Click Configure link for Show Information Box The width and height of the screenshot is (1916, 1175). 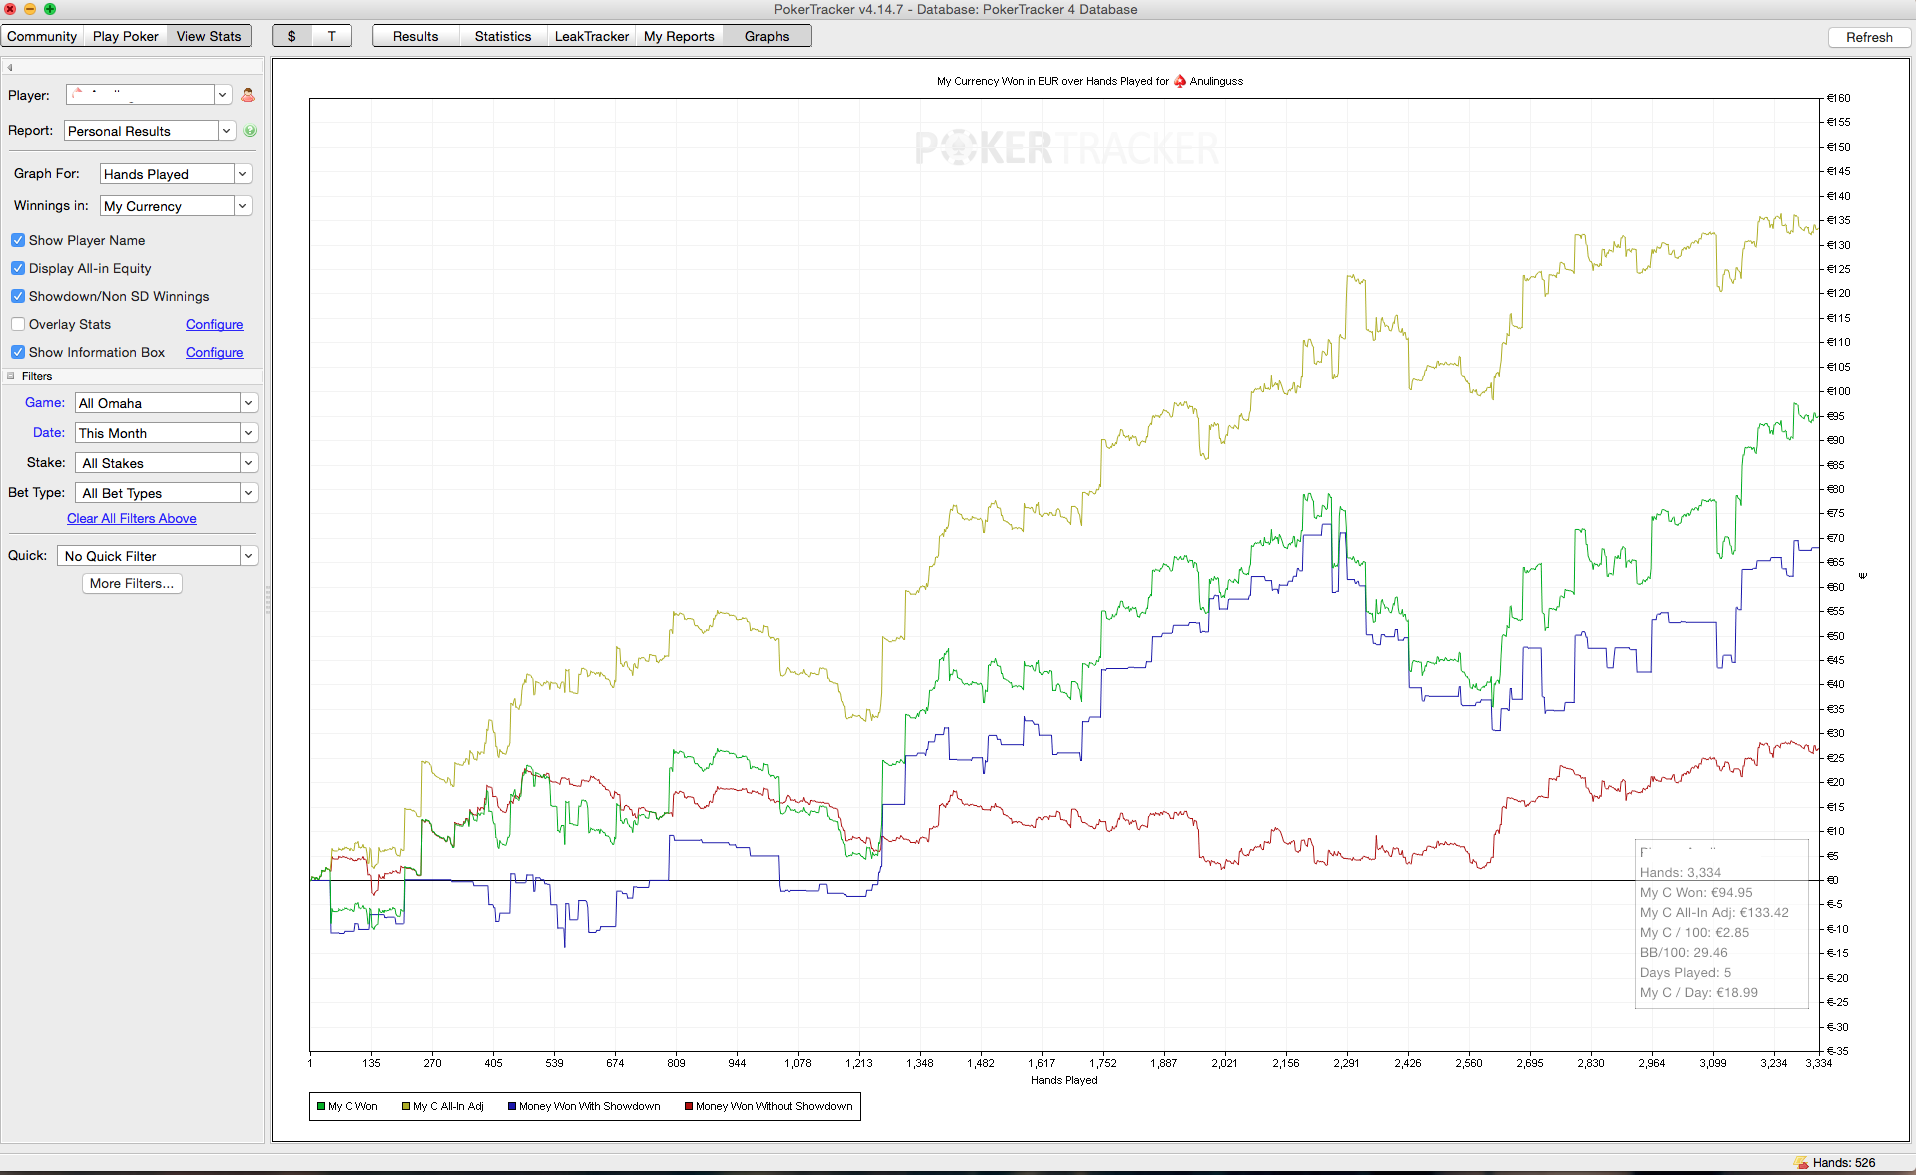pos(215,352)
